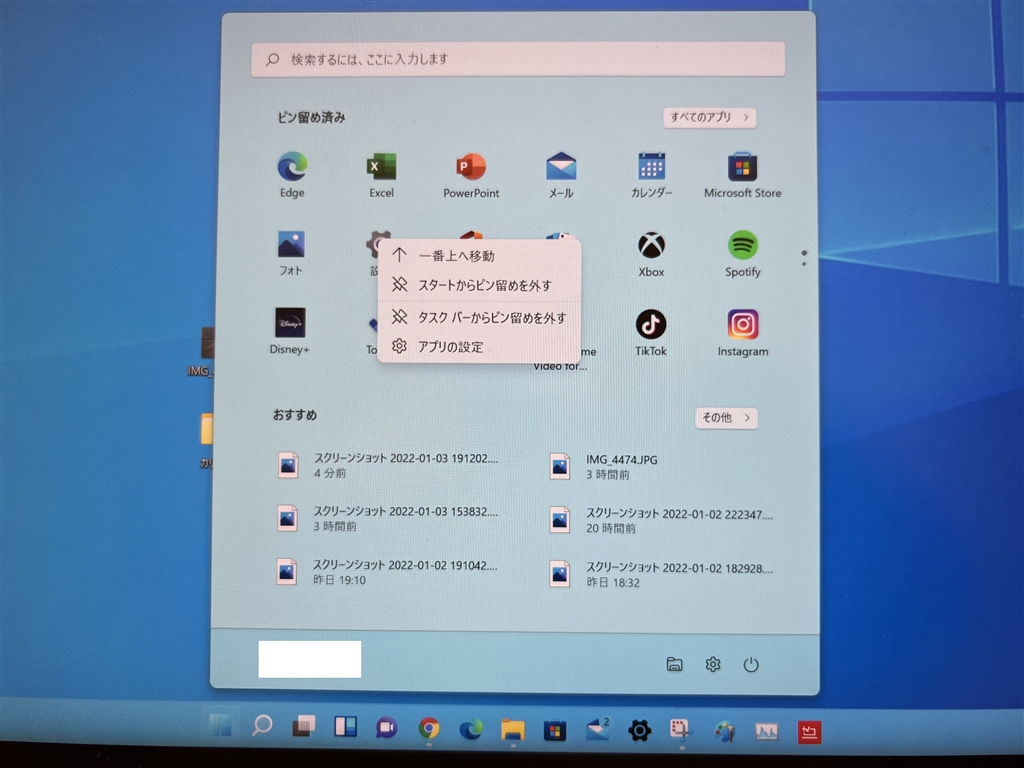Open the メール app
This screenshot has height=768, width=1024.
point(561,174)
